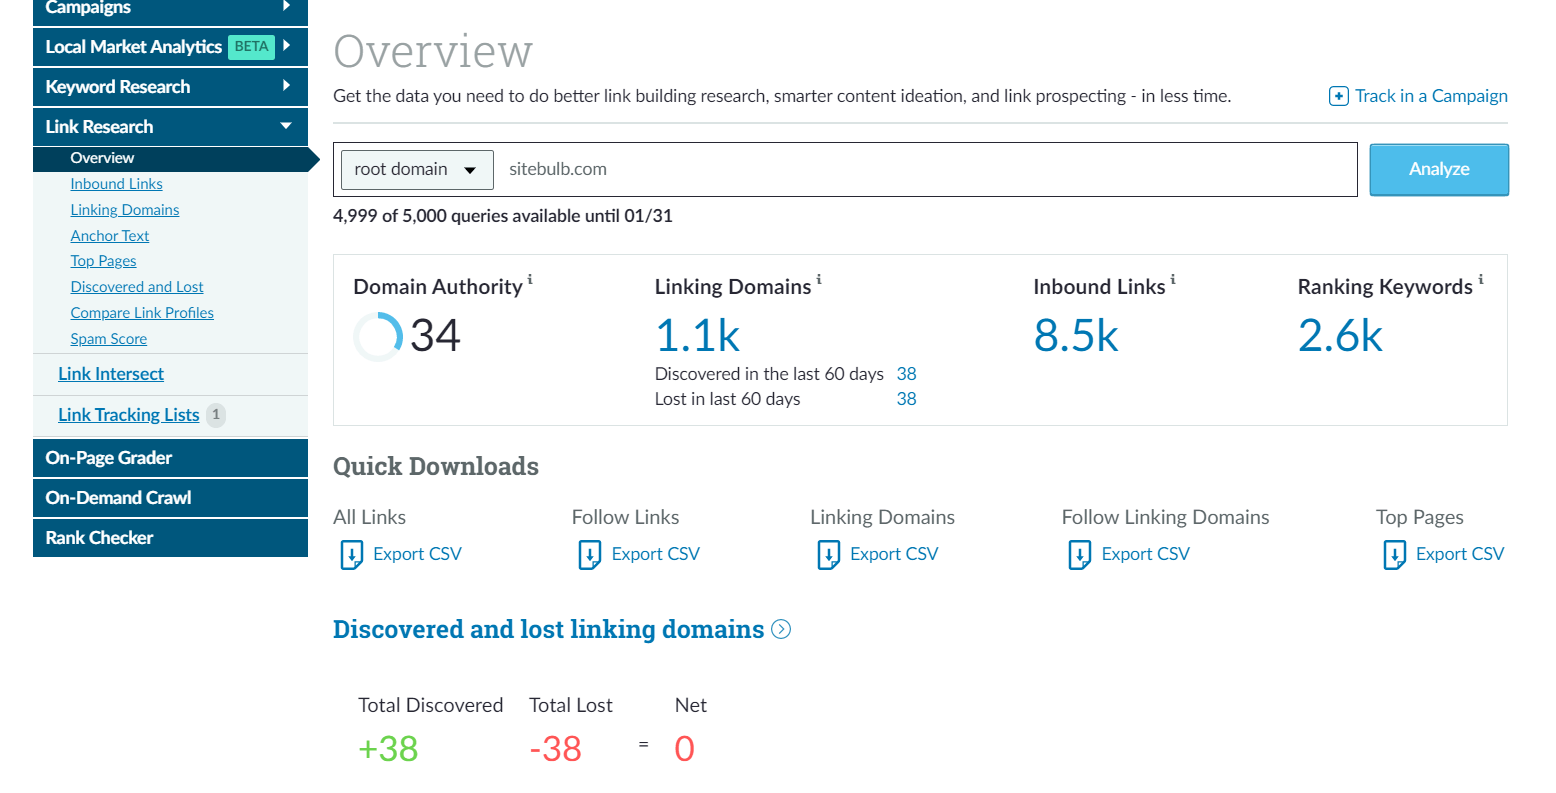Click the 2.6k Ranking Keywords value

pyautogui.click(x=1340, y=336)
